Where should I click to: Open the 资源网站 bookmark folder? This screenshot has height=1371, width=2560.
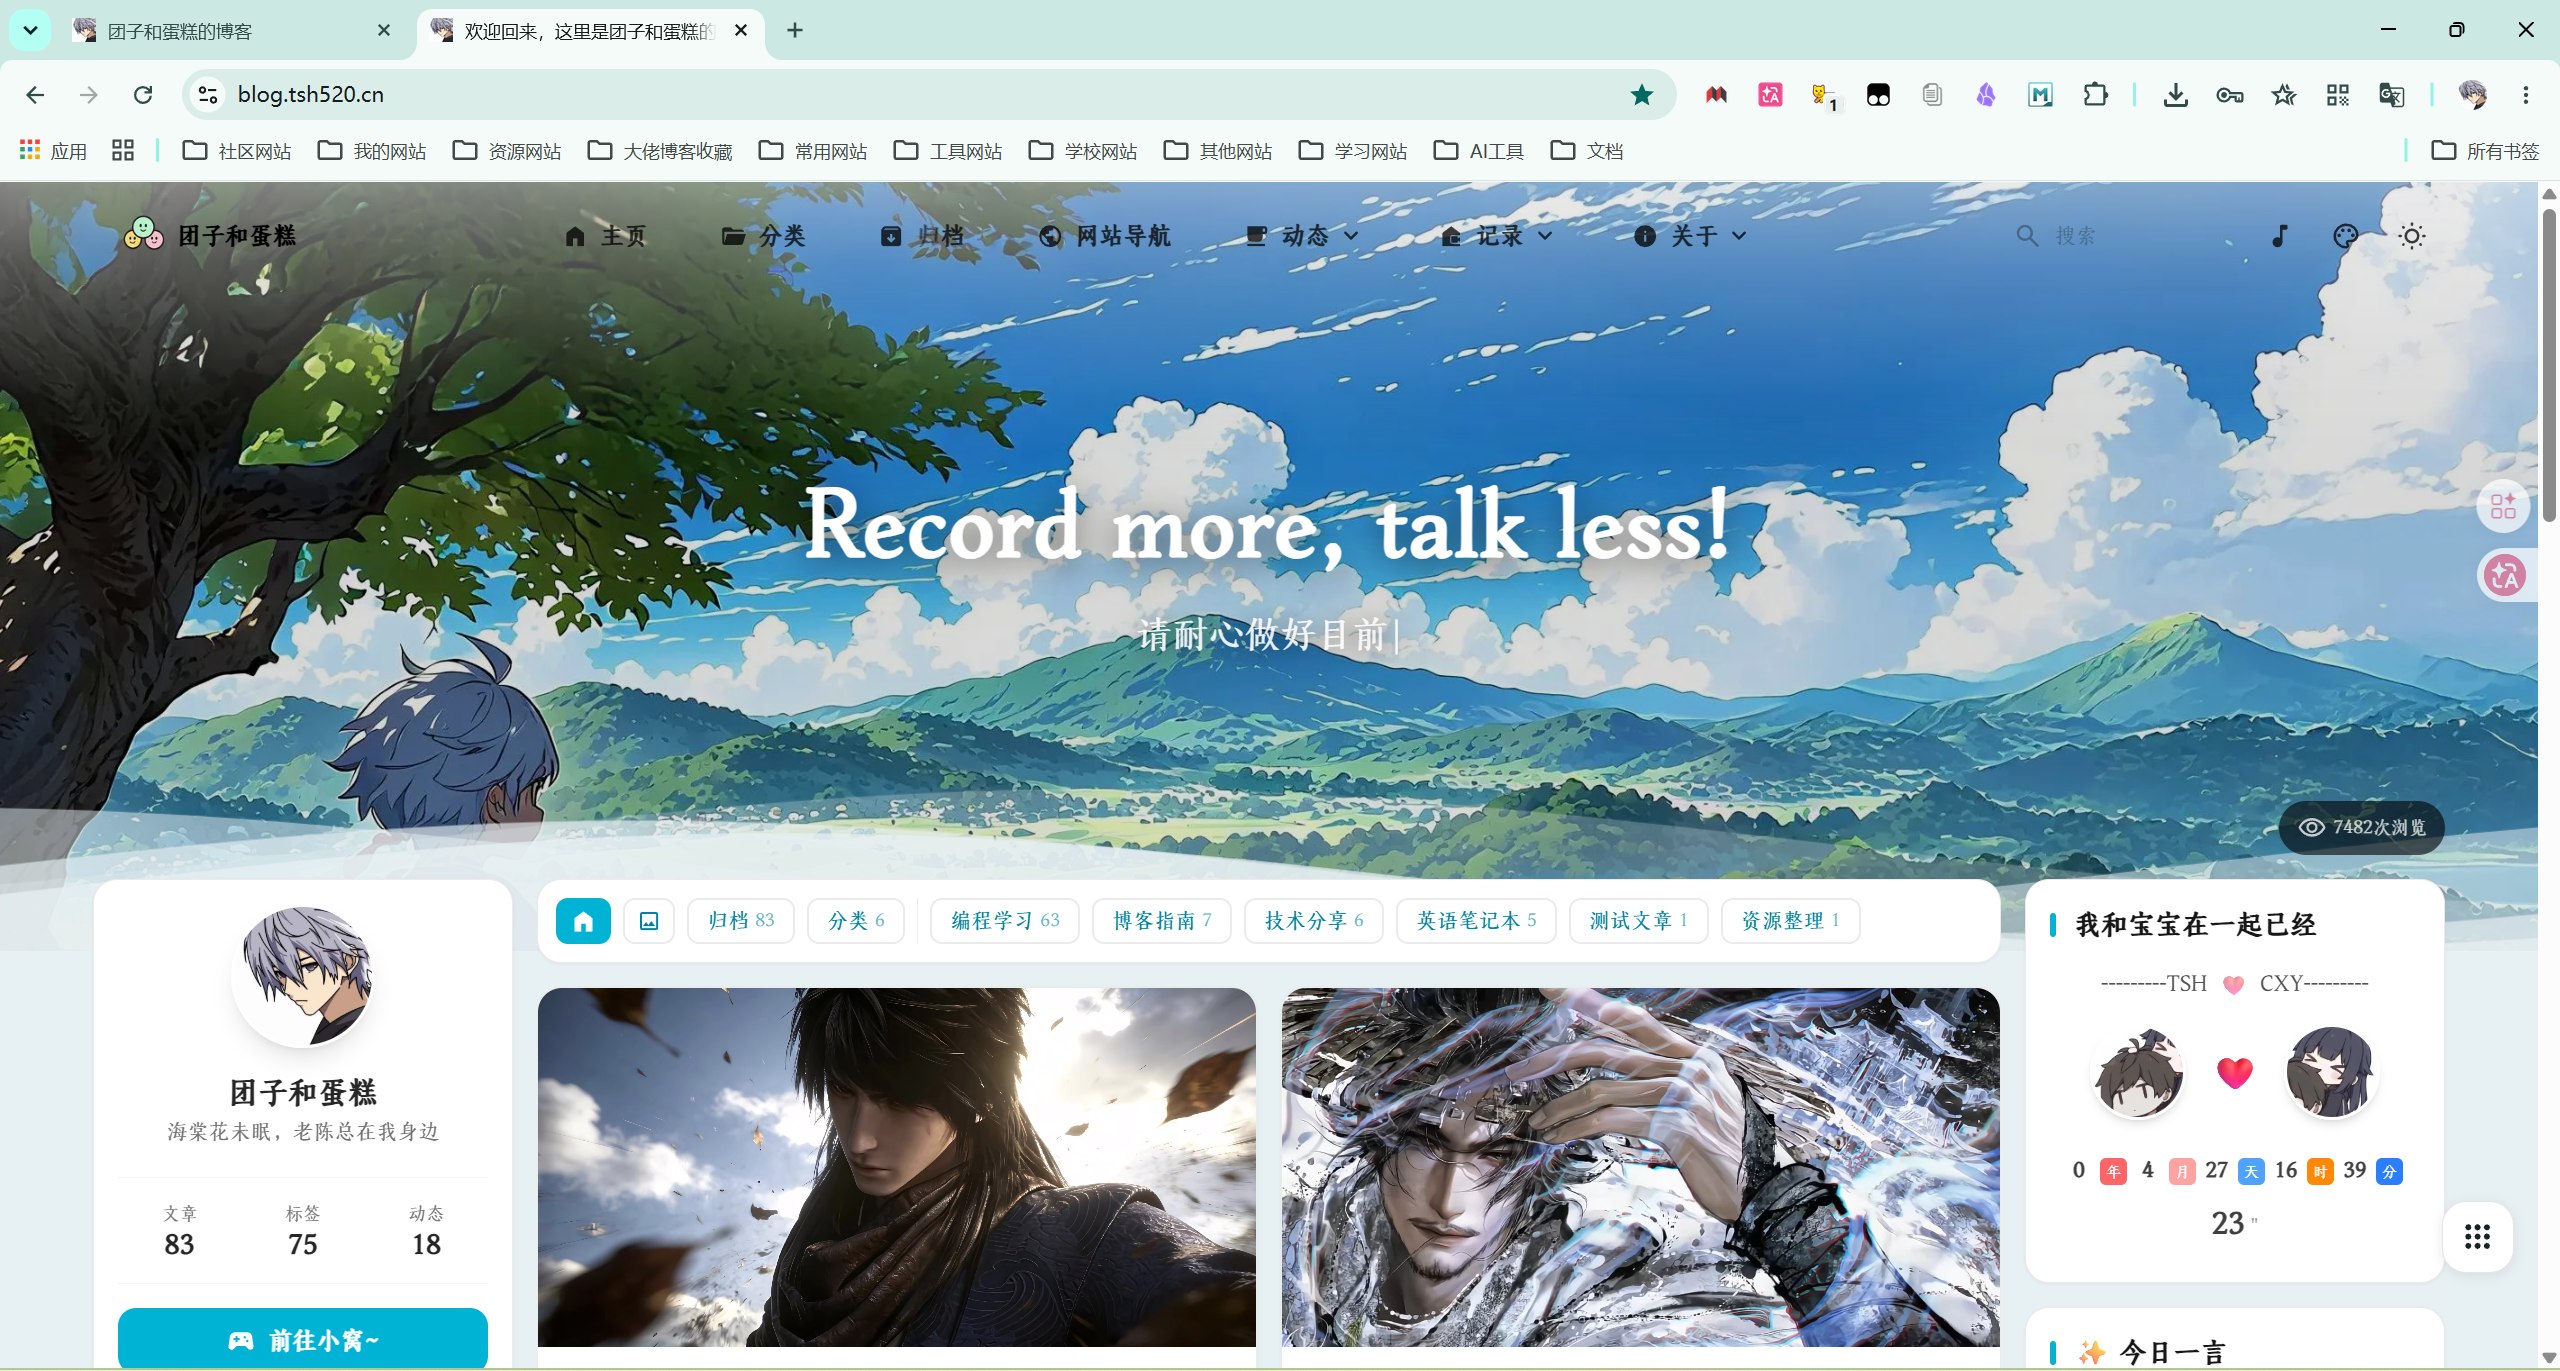pos(507,151)
